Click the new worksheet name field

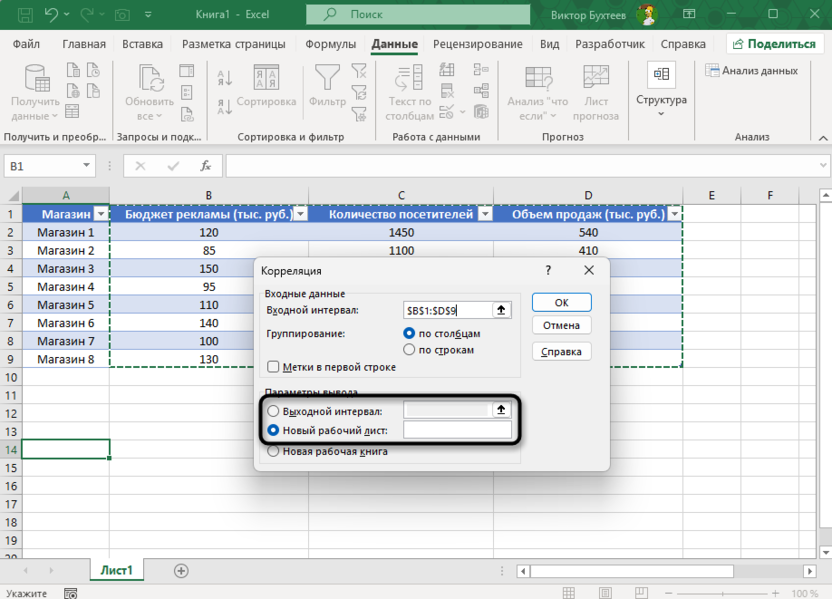(x=457, y=431)
